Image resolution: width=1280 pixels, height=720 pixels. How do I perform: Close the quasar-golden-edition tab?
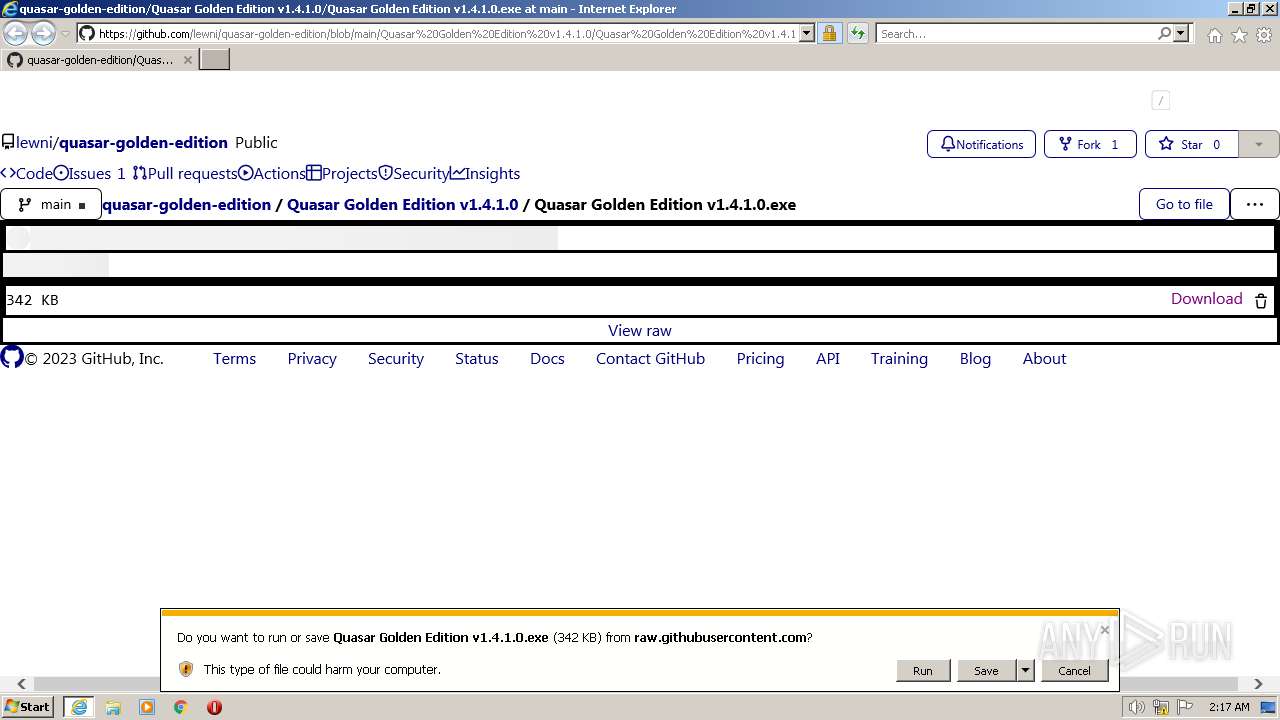click(x=187, y=60)
